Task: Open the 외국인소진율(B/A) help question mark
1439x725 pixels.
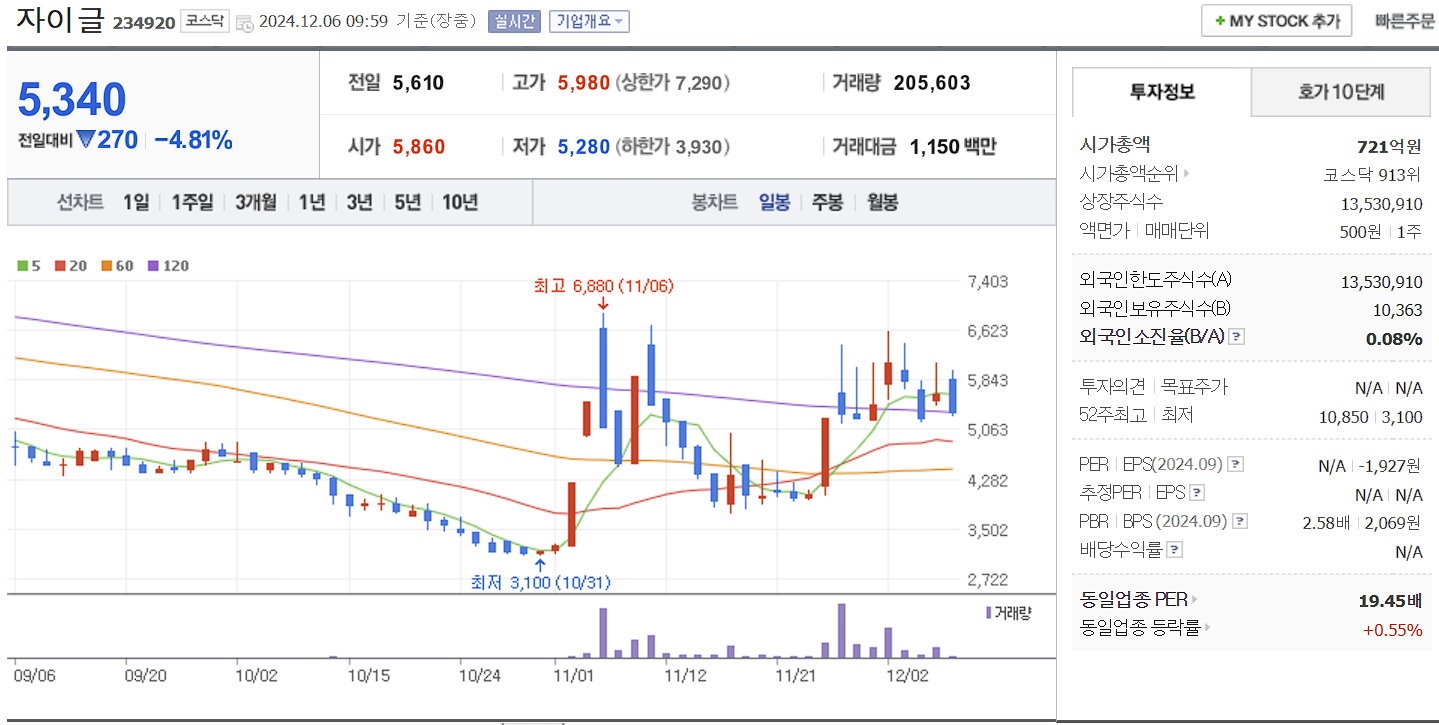Action: [x=1234, y=337]
